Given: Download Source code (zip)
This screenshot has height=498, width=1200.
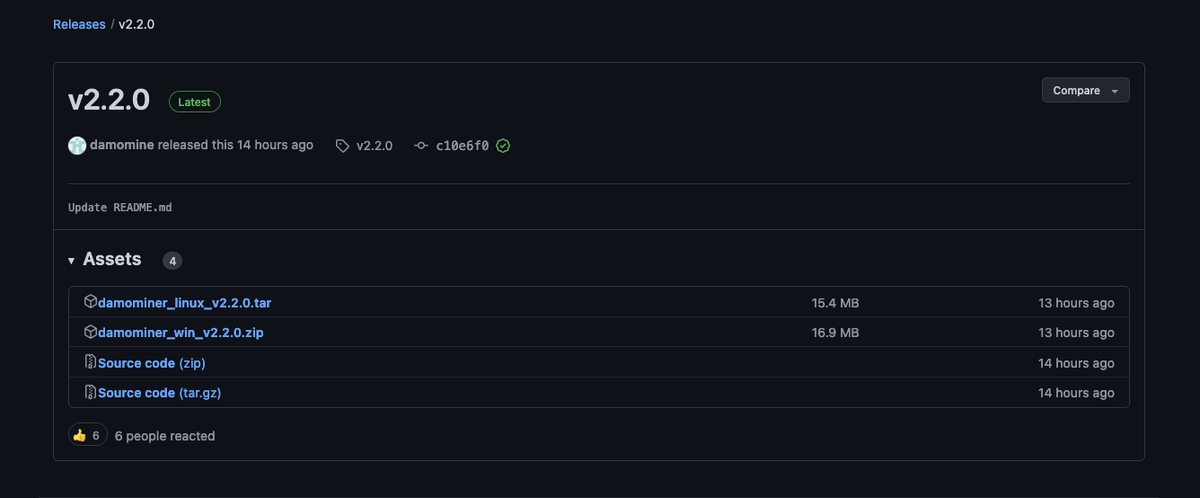Looking at the screenshot, I should coord(151,363).
